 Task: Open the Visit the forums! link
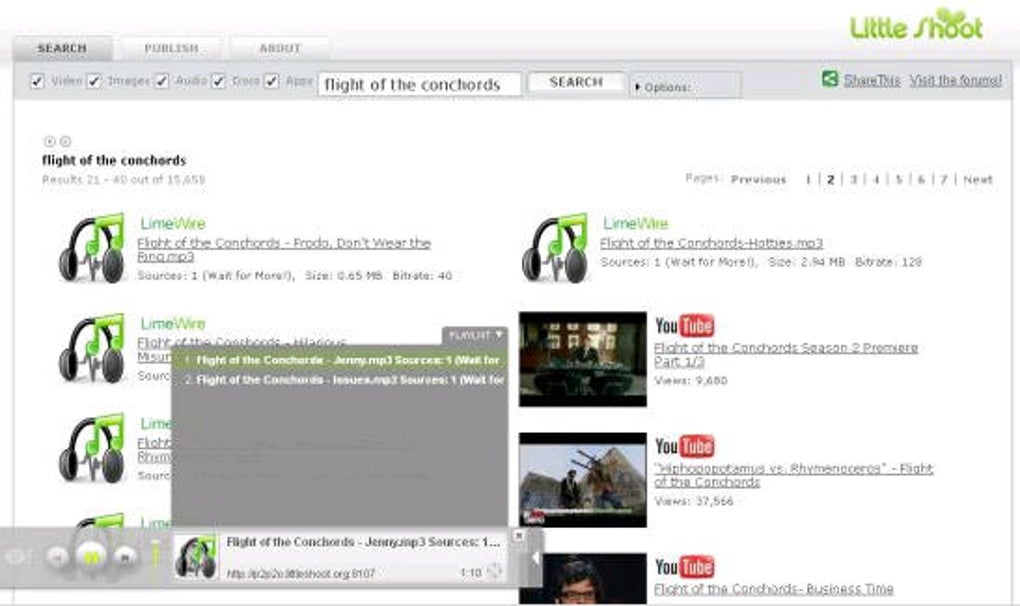point(955,80)
